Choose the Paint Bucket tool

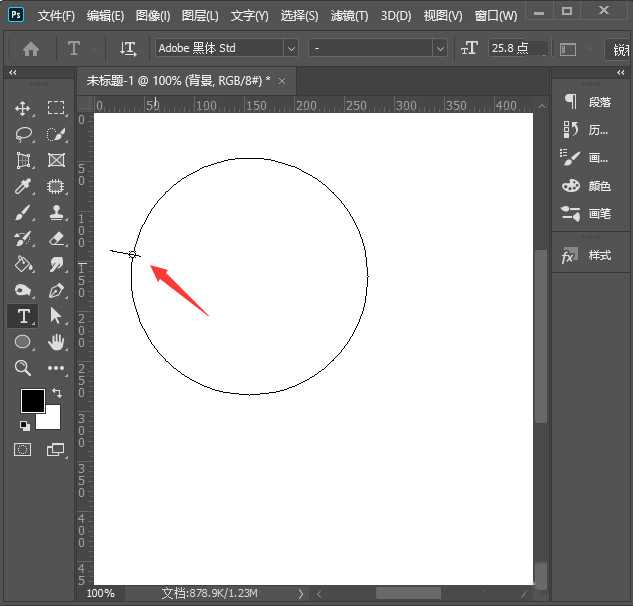(23, 264)
